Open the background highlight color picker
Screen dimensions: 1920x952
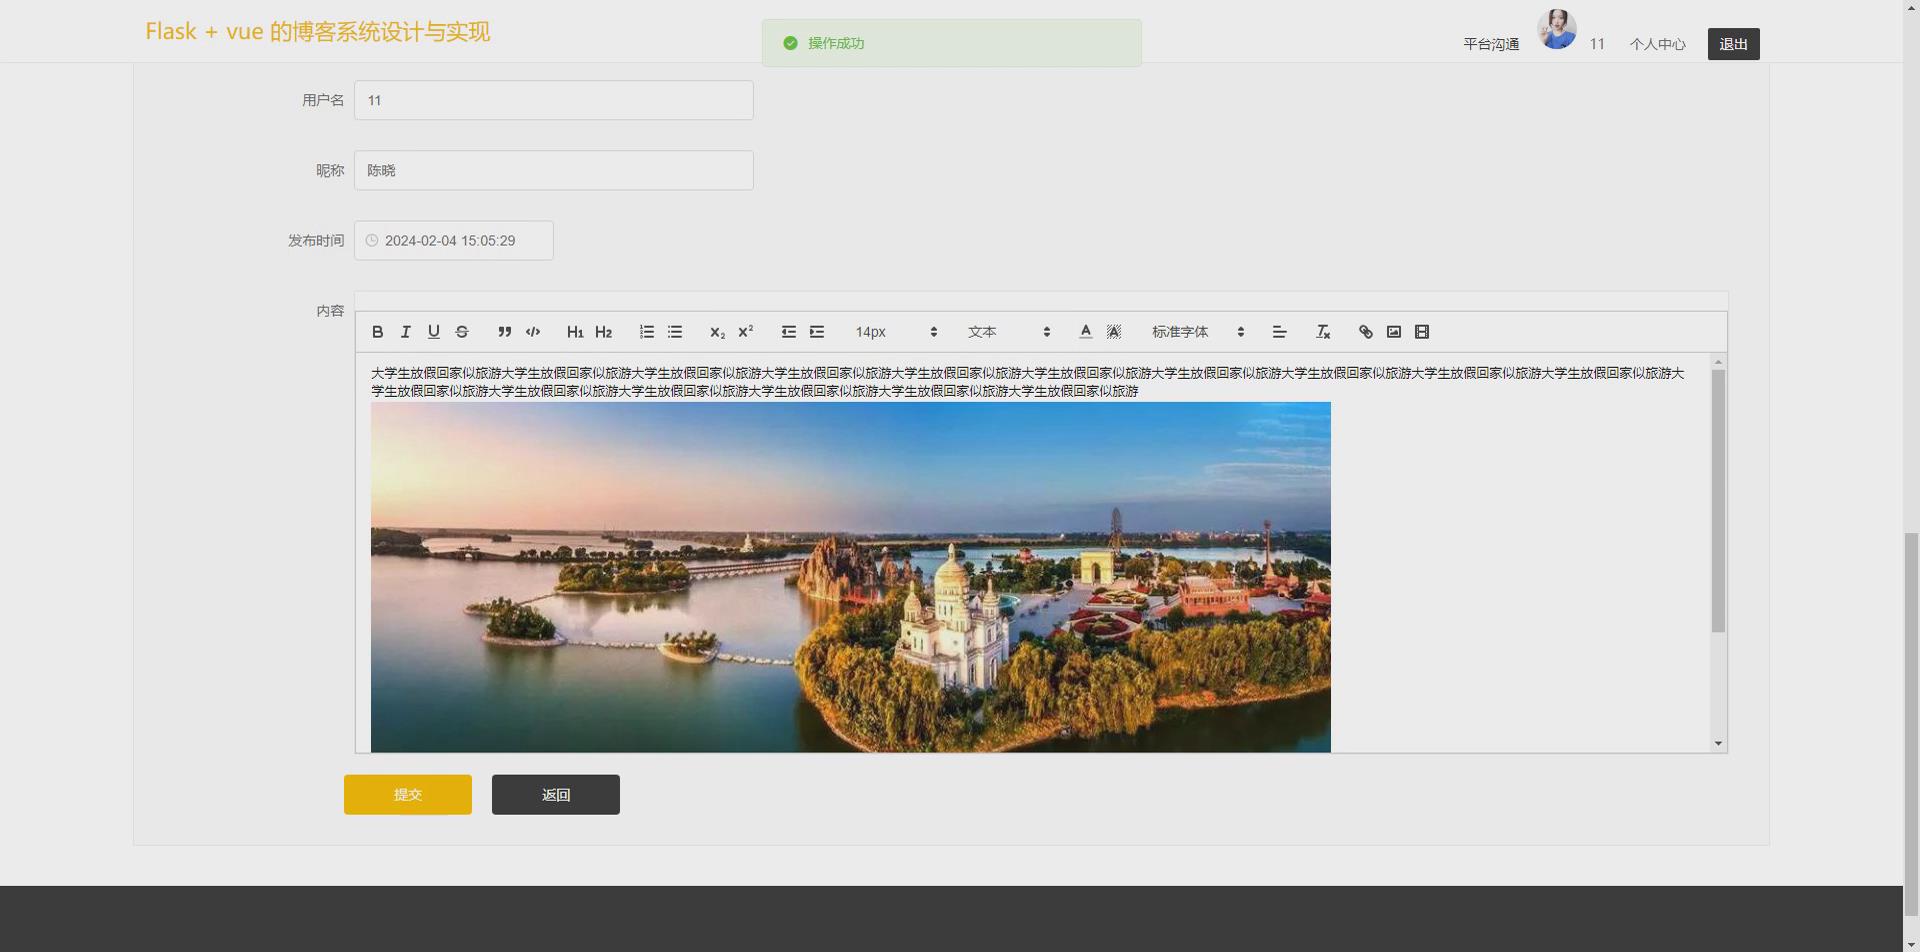click(1114, 332)
